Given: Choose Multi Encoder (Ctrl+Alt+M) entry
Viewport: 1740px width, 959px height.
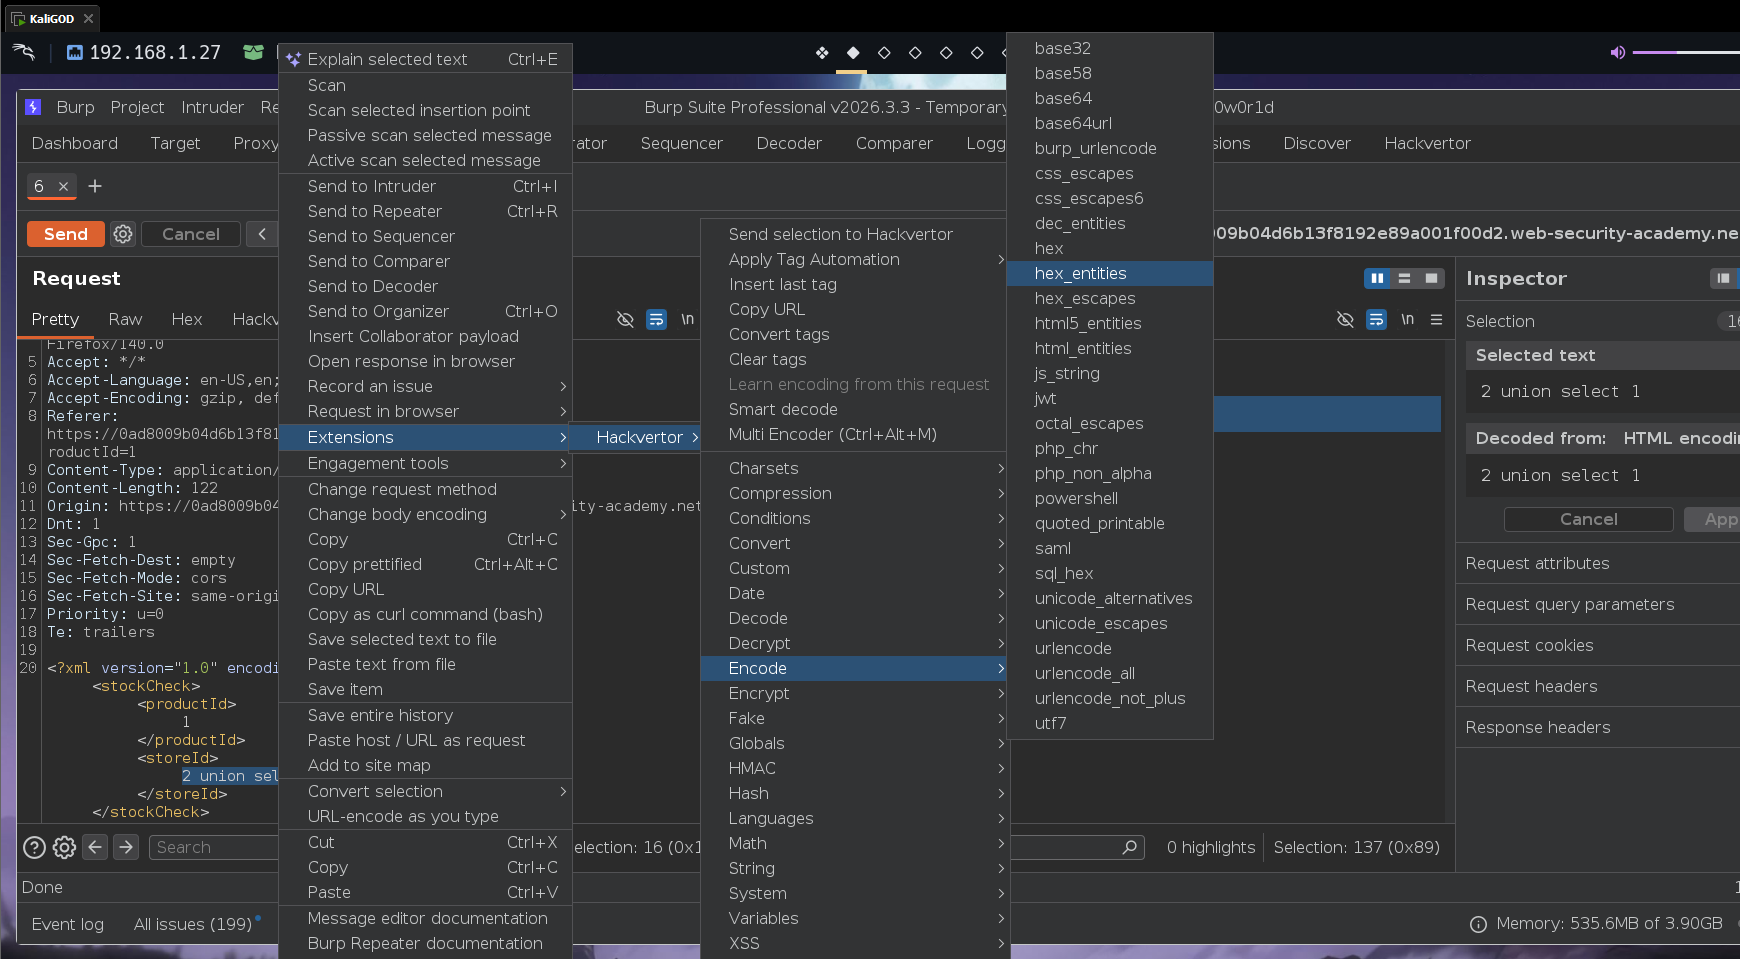Looking at the screenshot, I should coord(853,434).
